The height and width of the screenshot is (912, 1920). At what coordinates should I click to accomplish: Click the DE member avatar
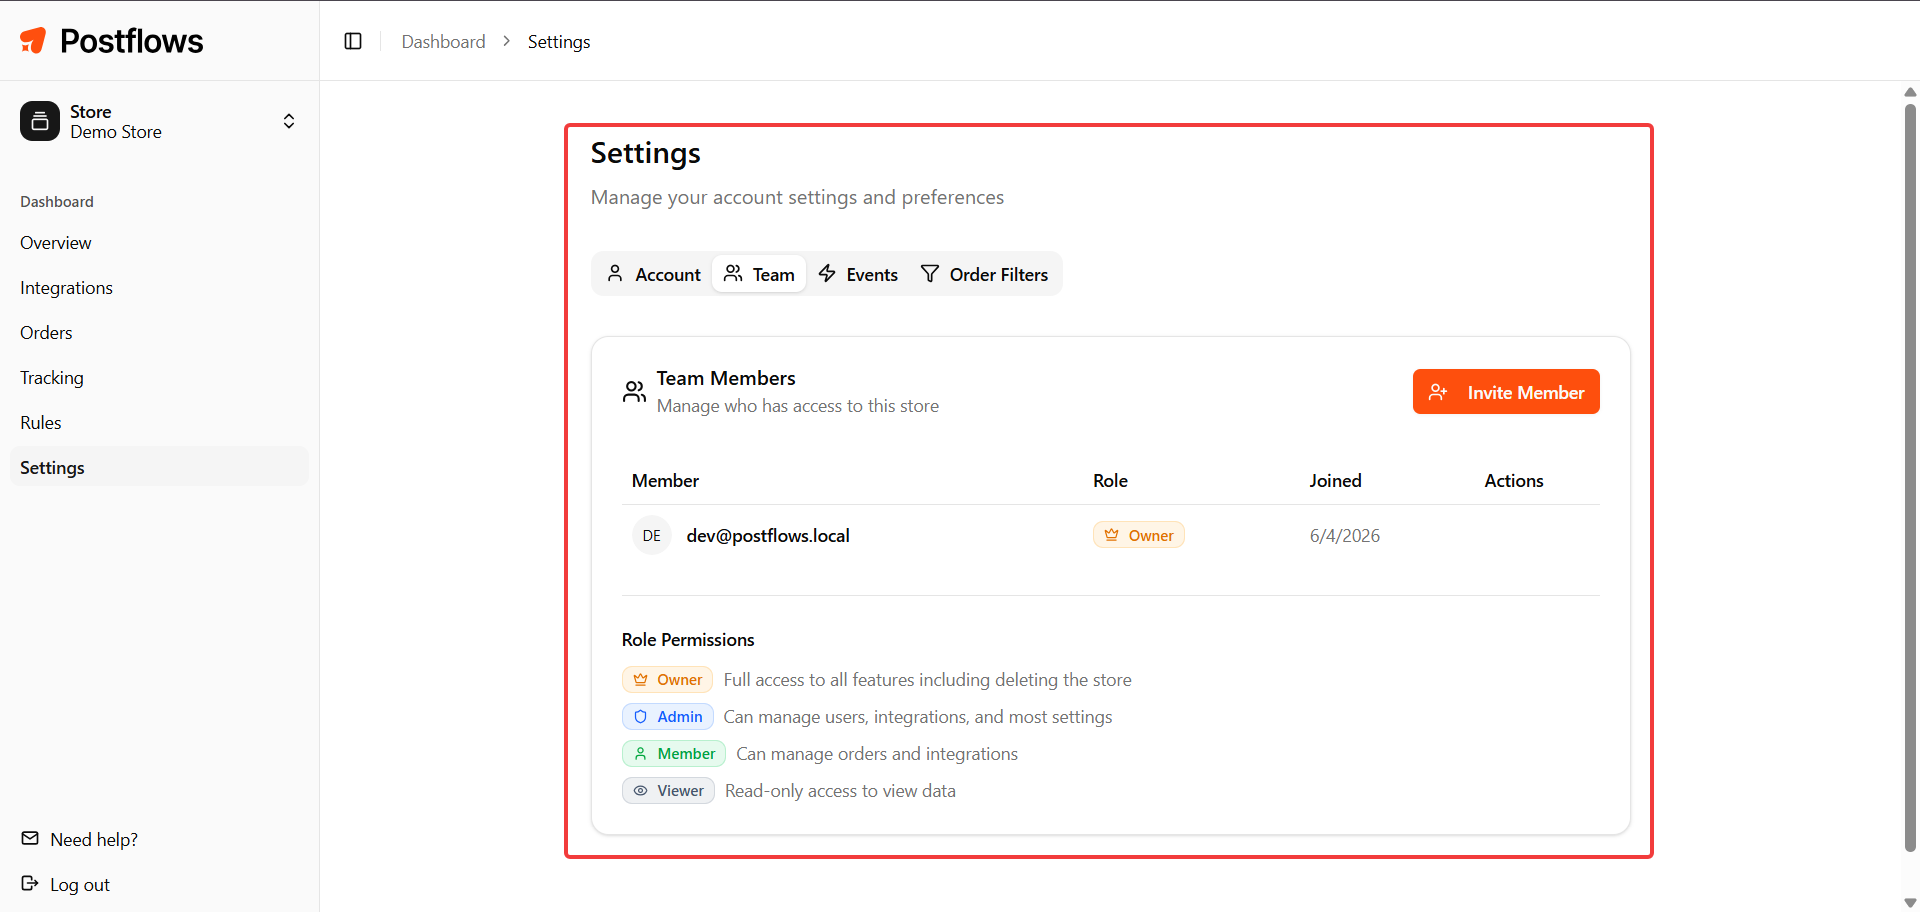pyautogui.click(x=652, y=536)
